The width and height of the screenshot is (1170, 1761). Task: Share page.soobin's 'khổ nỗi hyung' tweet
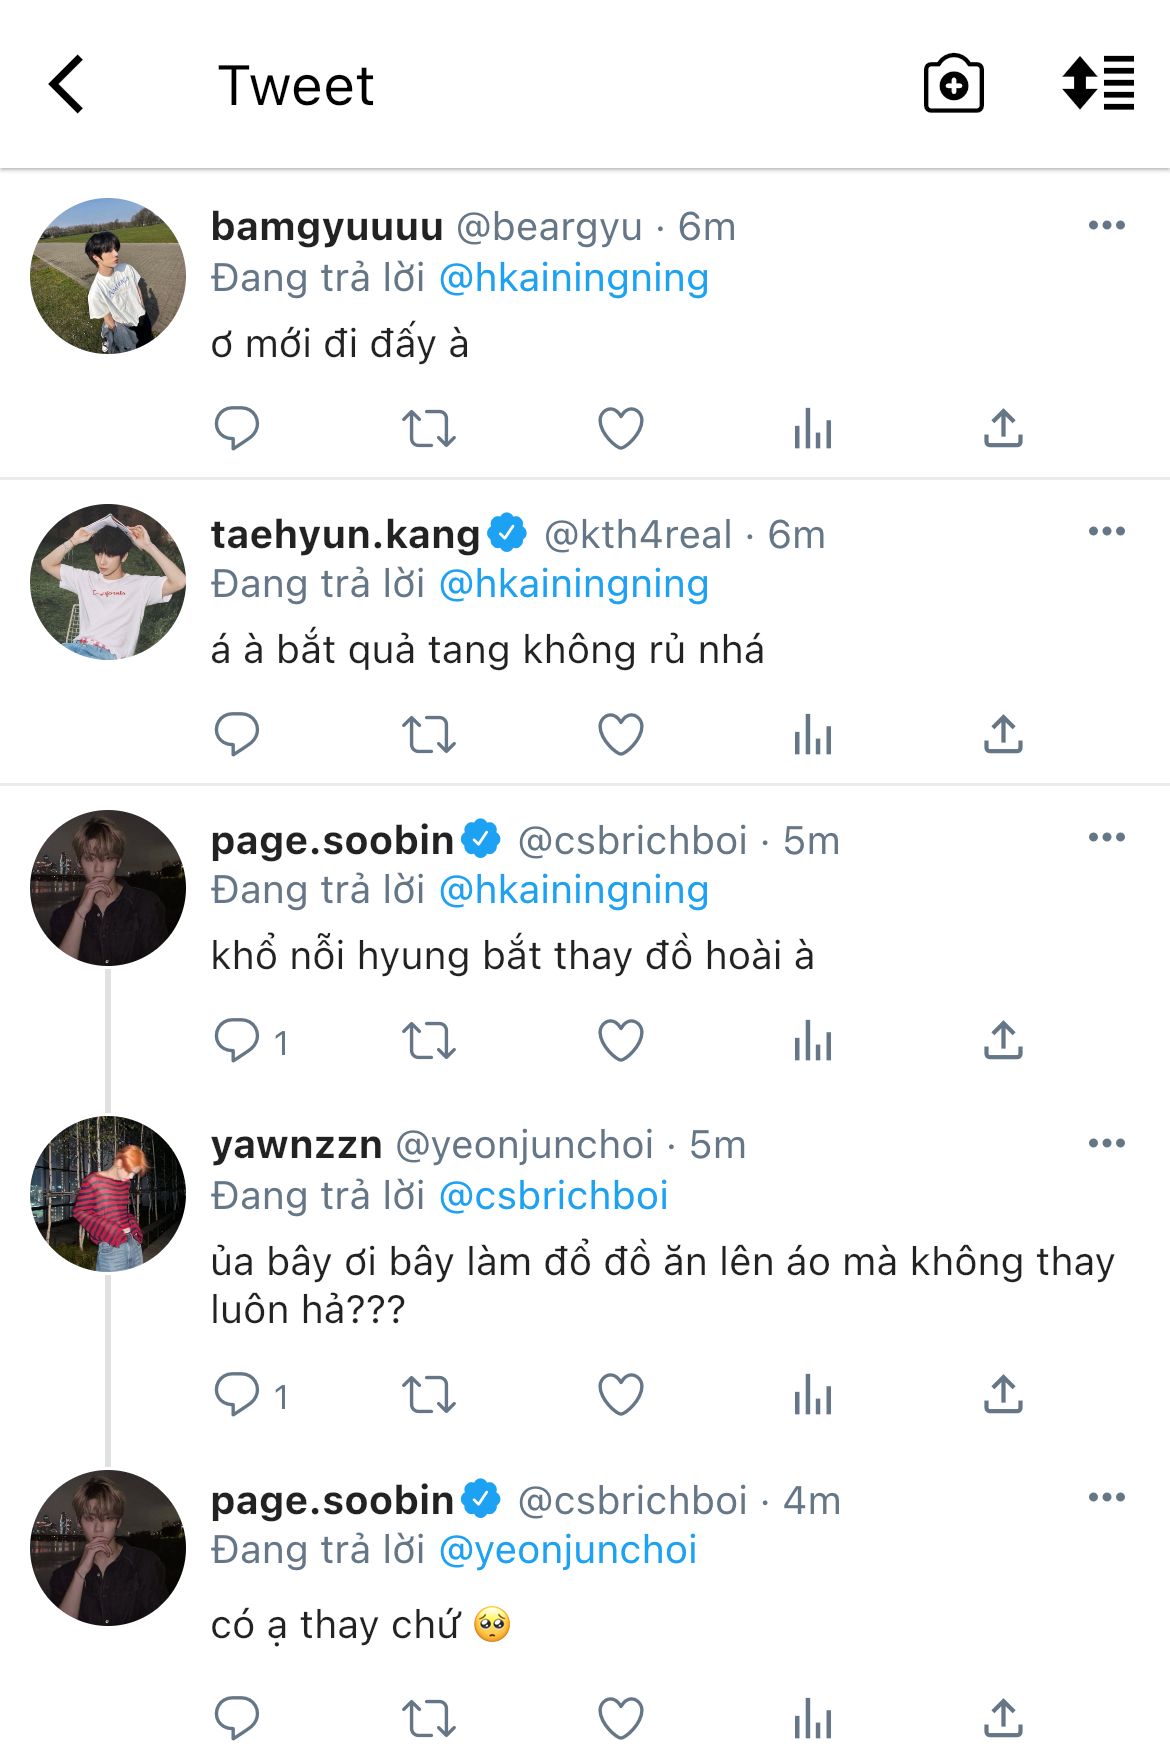1003,1041
